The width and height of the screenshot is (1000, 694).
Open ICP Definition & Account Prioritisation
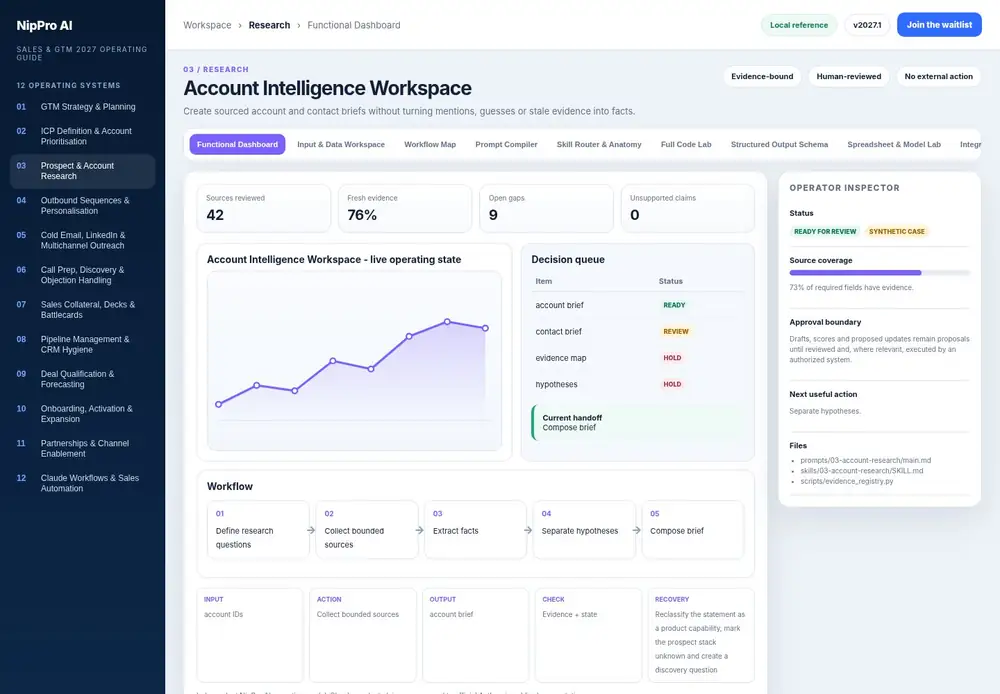point(82,136)
